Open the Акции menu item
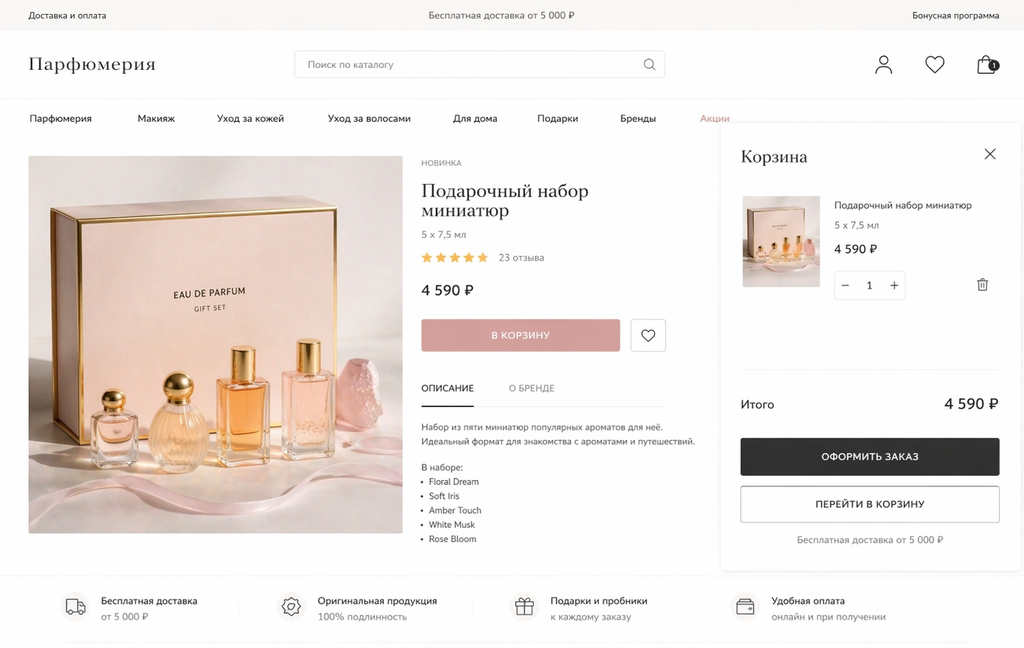1024x648 pixels. click(x=714, y=118)
